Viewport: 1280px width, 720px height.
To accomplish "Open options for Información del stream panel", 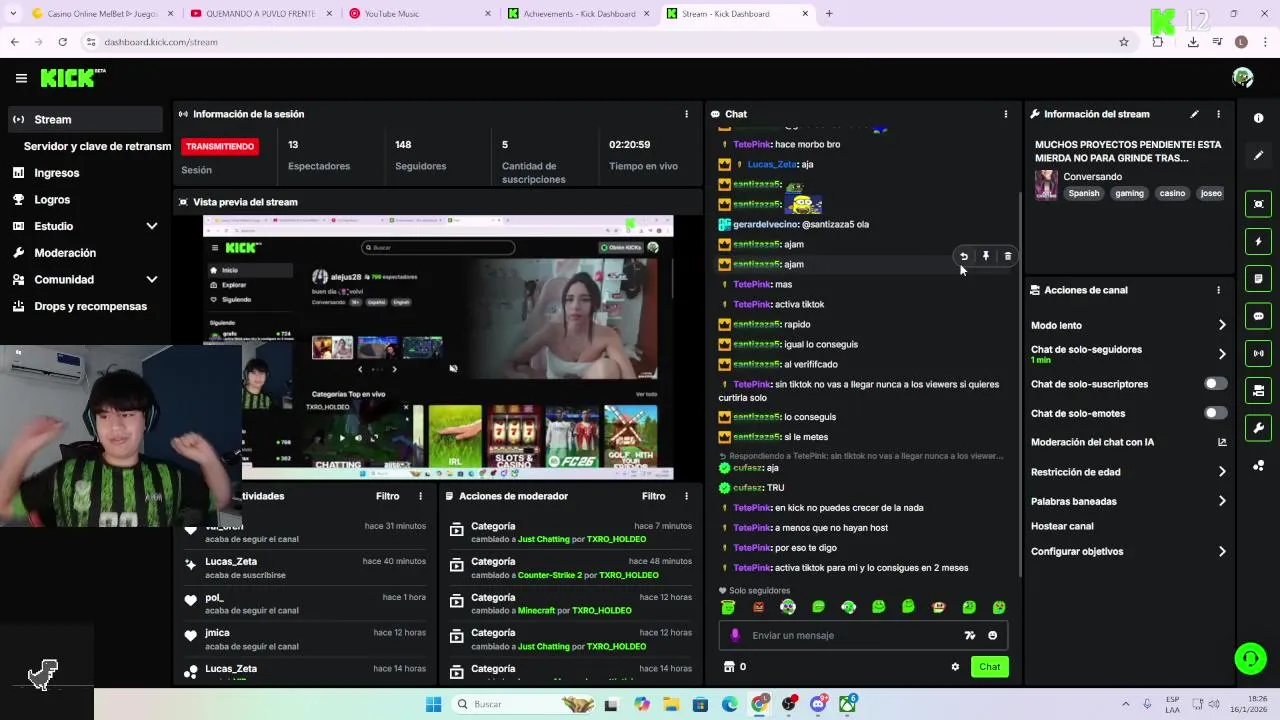I will click(1218, 114).
